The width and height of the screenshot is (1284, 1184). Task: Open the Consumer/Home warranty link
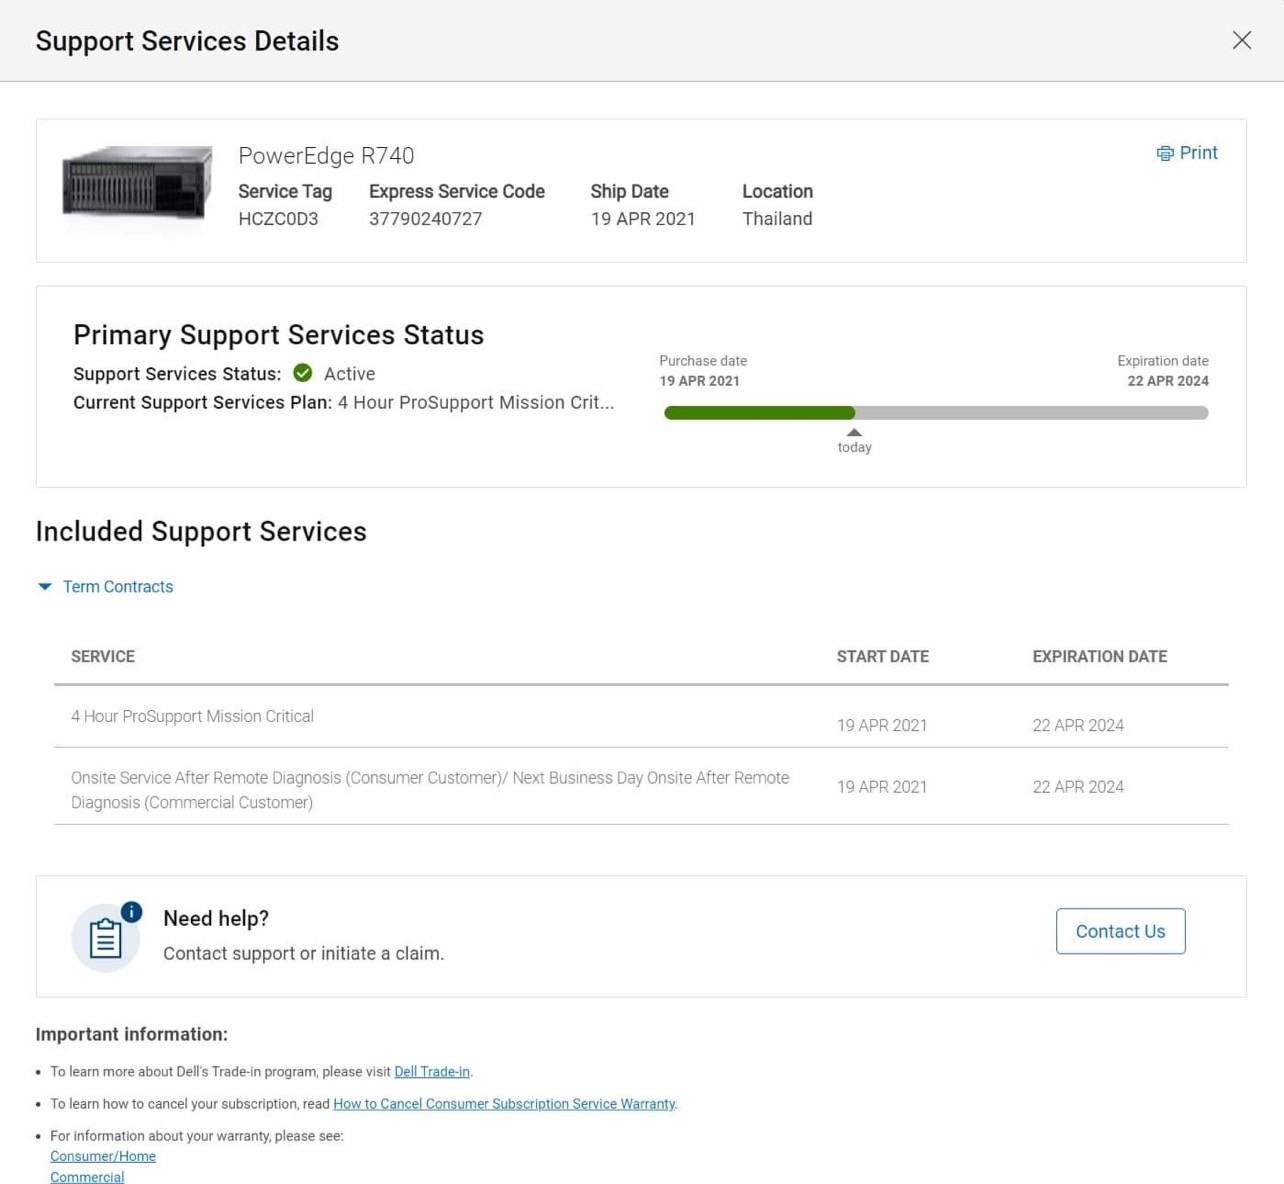point(103,1156)
